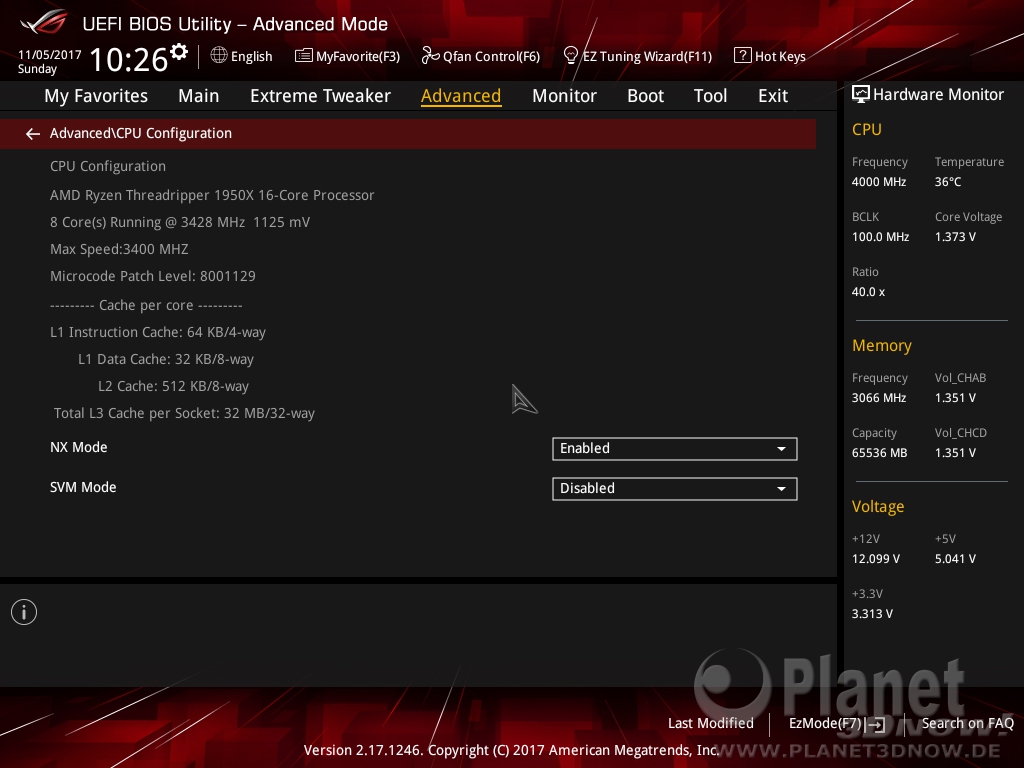Switch to the Extreme Tweaker tab
Image resolution: width=1024 pixels, height=768 pixels.
point(320,96)
